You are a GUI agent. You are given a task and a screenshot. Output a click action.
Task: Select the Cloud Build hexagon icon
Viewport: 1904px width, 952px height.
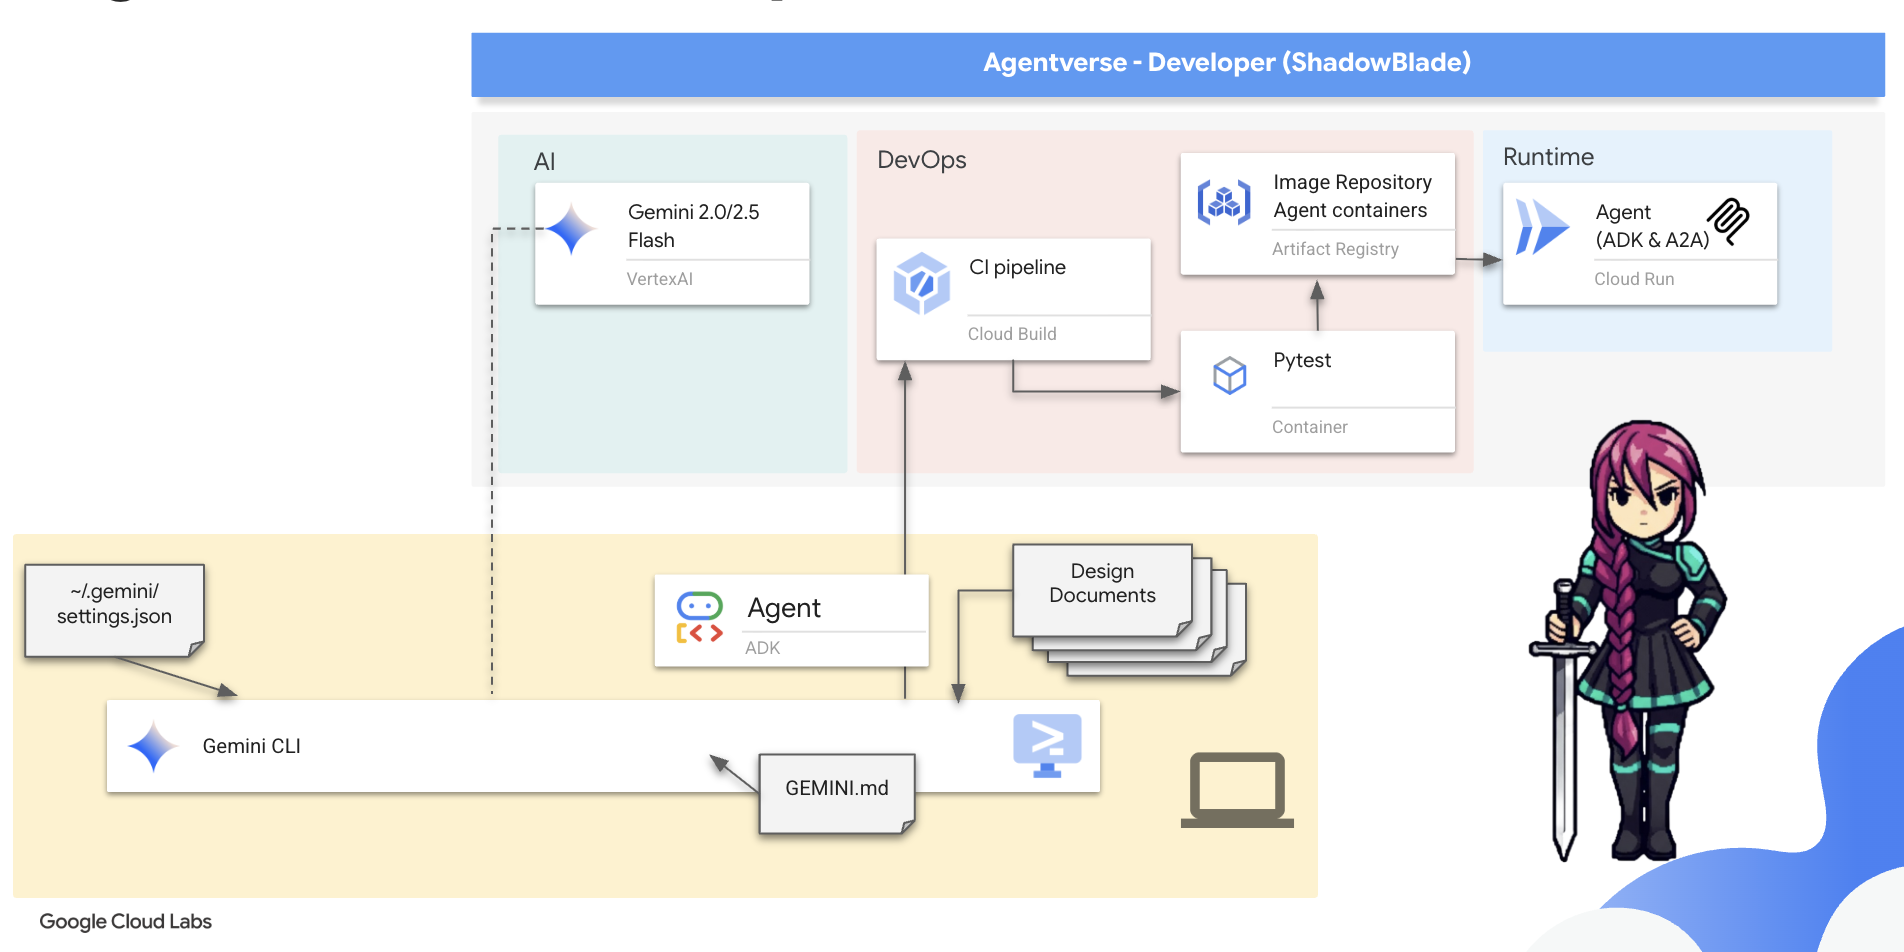(x=921, y=283)
